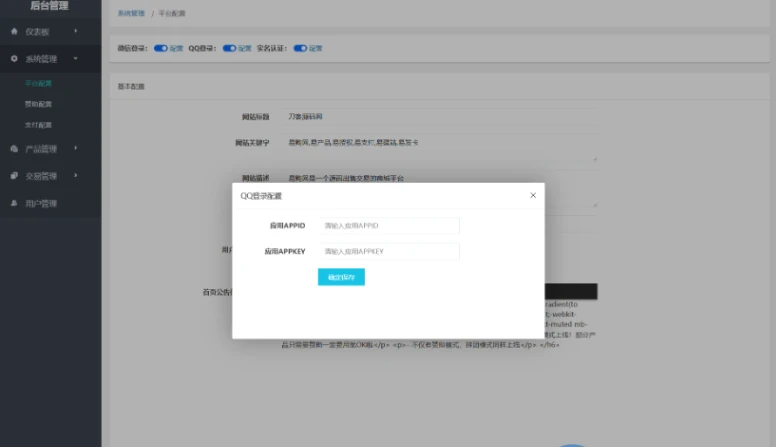Toggle the 微信登录 switch
776x447 pixels.
(x=160, y=48)
